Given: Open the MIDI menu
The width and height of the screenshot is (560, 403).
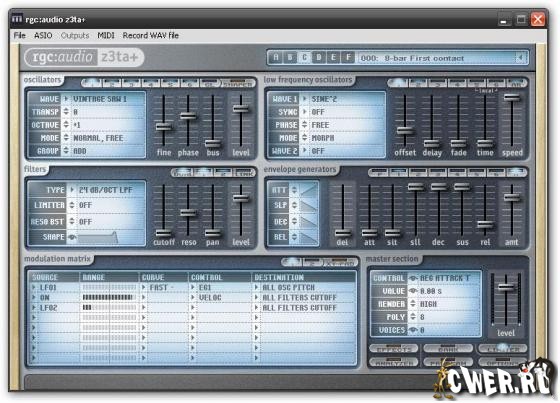Looking at the screenshot, I should [x=106, y=35].
